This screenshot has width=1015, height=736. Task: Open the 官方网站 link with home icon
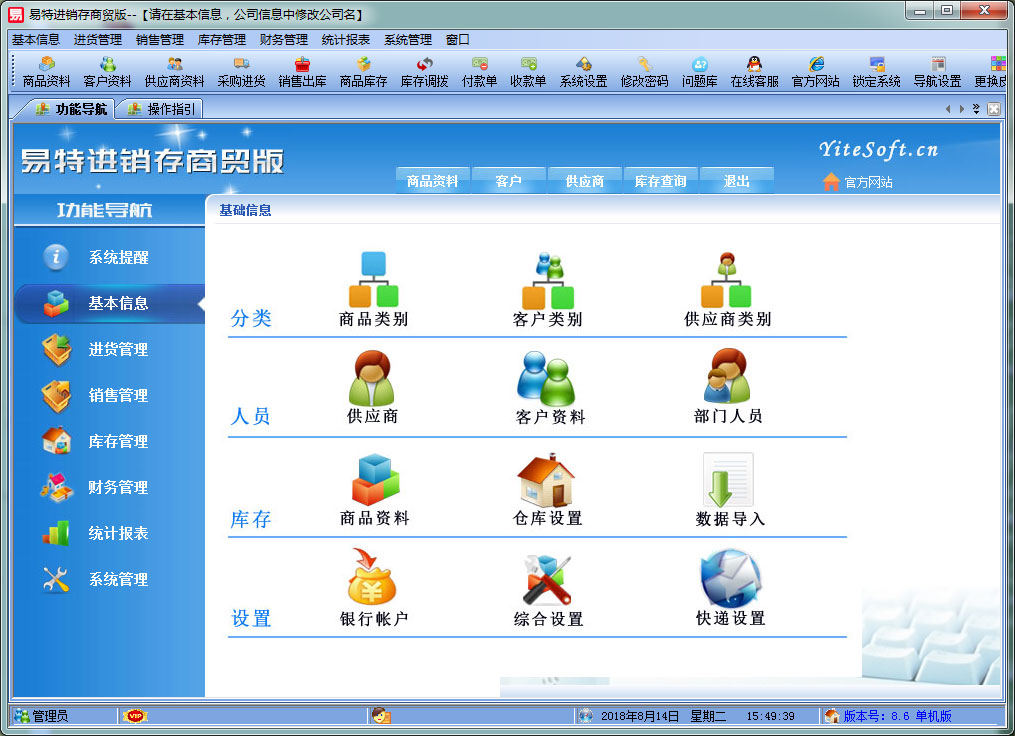(x=858, y=182)
